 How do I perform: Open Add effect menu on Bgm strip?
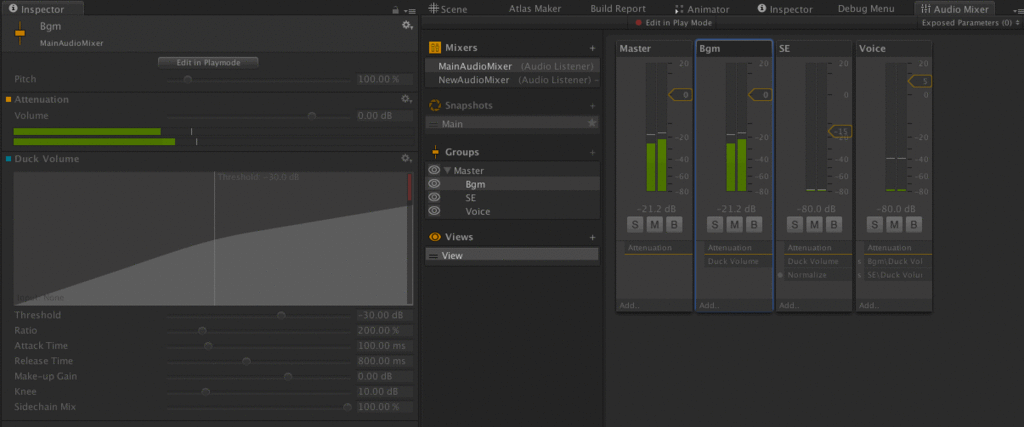click(x=709, y=305)
